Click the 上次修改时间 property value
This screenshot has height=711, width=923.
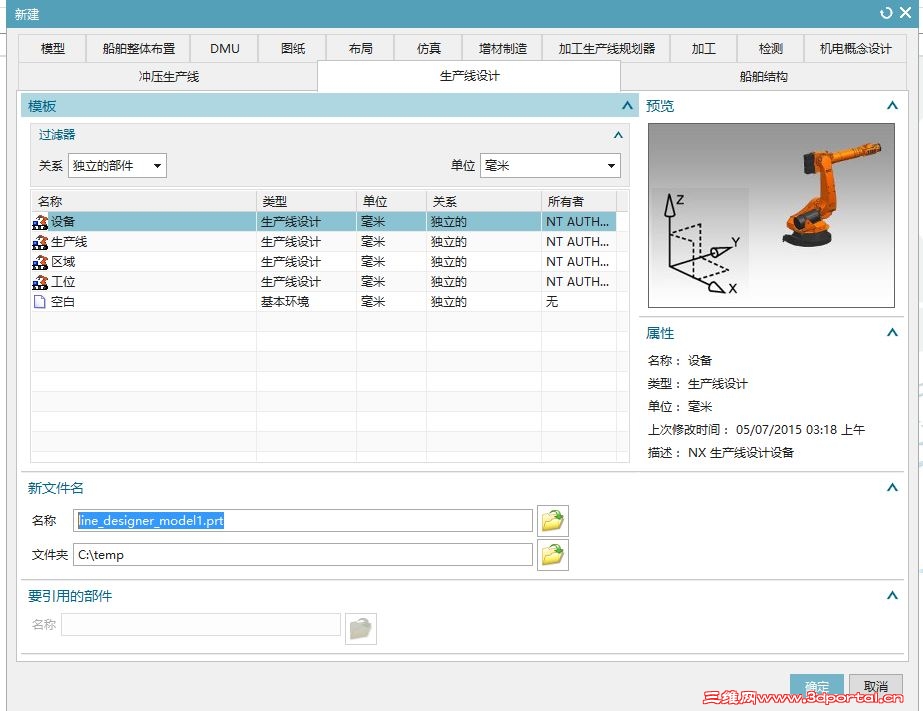pos(800,430)
